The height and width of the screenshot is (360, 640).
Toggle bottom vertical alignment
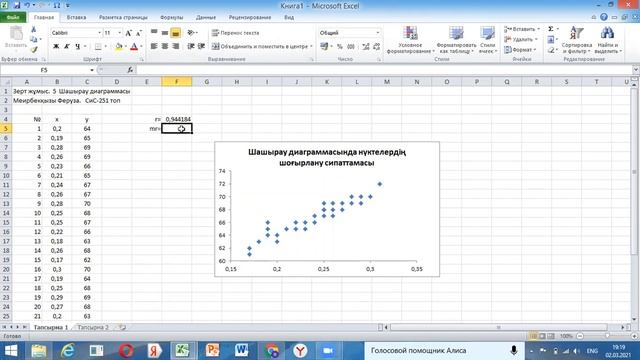tap(176, 33)
